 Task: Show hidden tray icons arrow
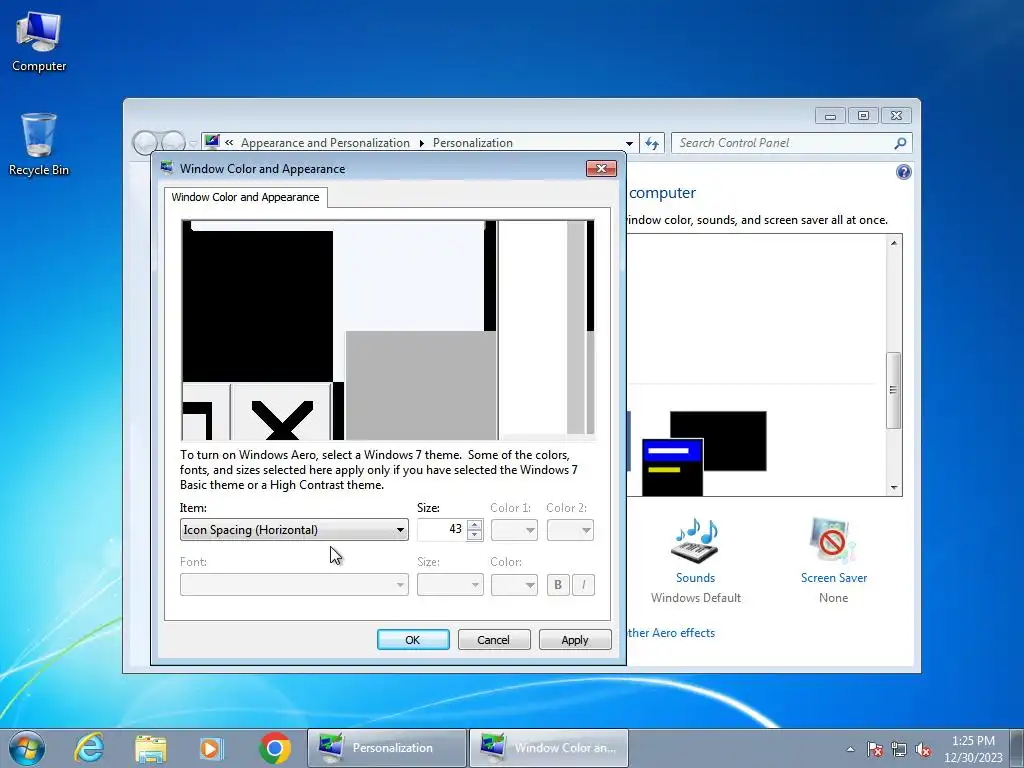point(850,749)
